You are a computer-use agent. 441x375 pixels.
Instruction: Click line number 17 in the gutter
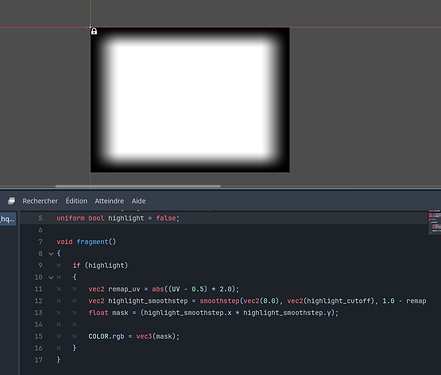point(39,360)
